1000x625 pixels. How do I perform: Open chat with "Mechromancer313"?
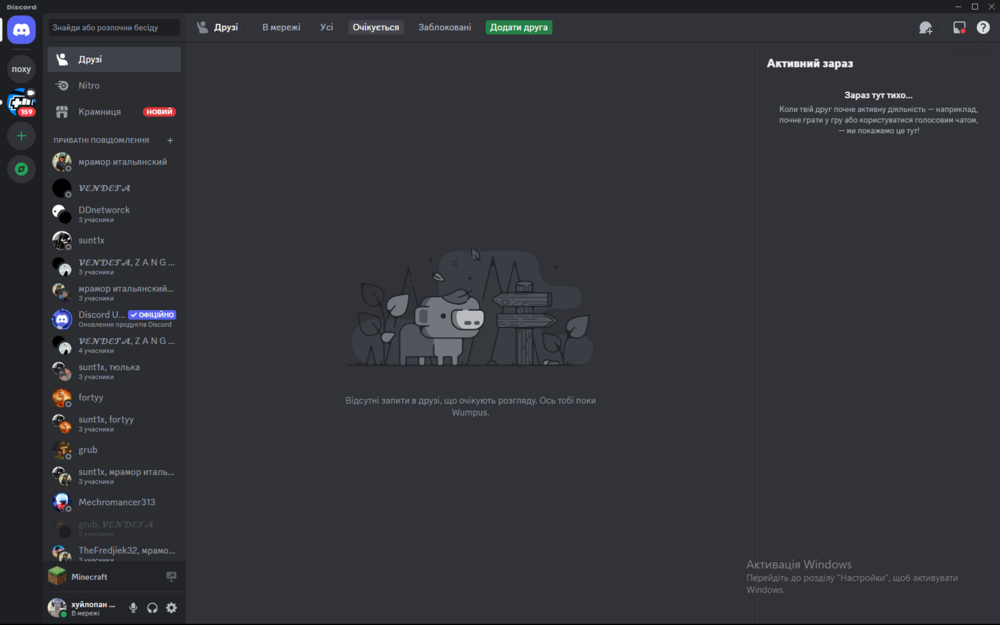[x=114, y=502]
